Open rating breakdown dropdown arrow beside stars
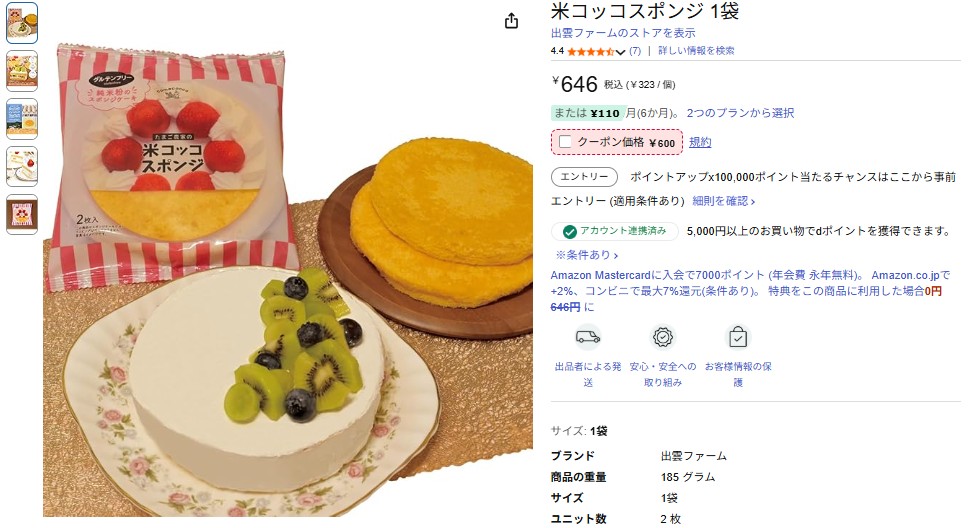Screen dimensions: 968x528 click(x=620, y=52)
